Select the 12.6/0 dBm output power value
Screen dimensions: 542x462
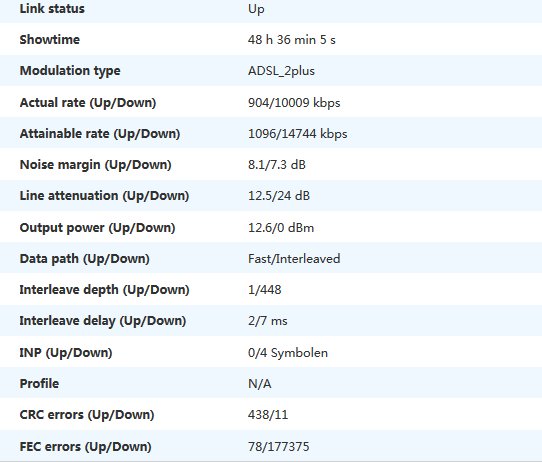281,228
